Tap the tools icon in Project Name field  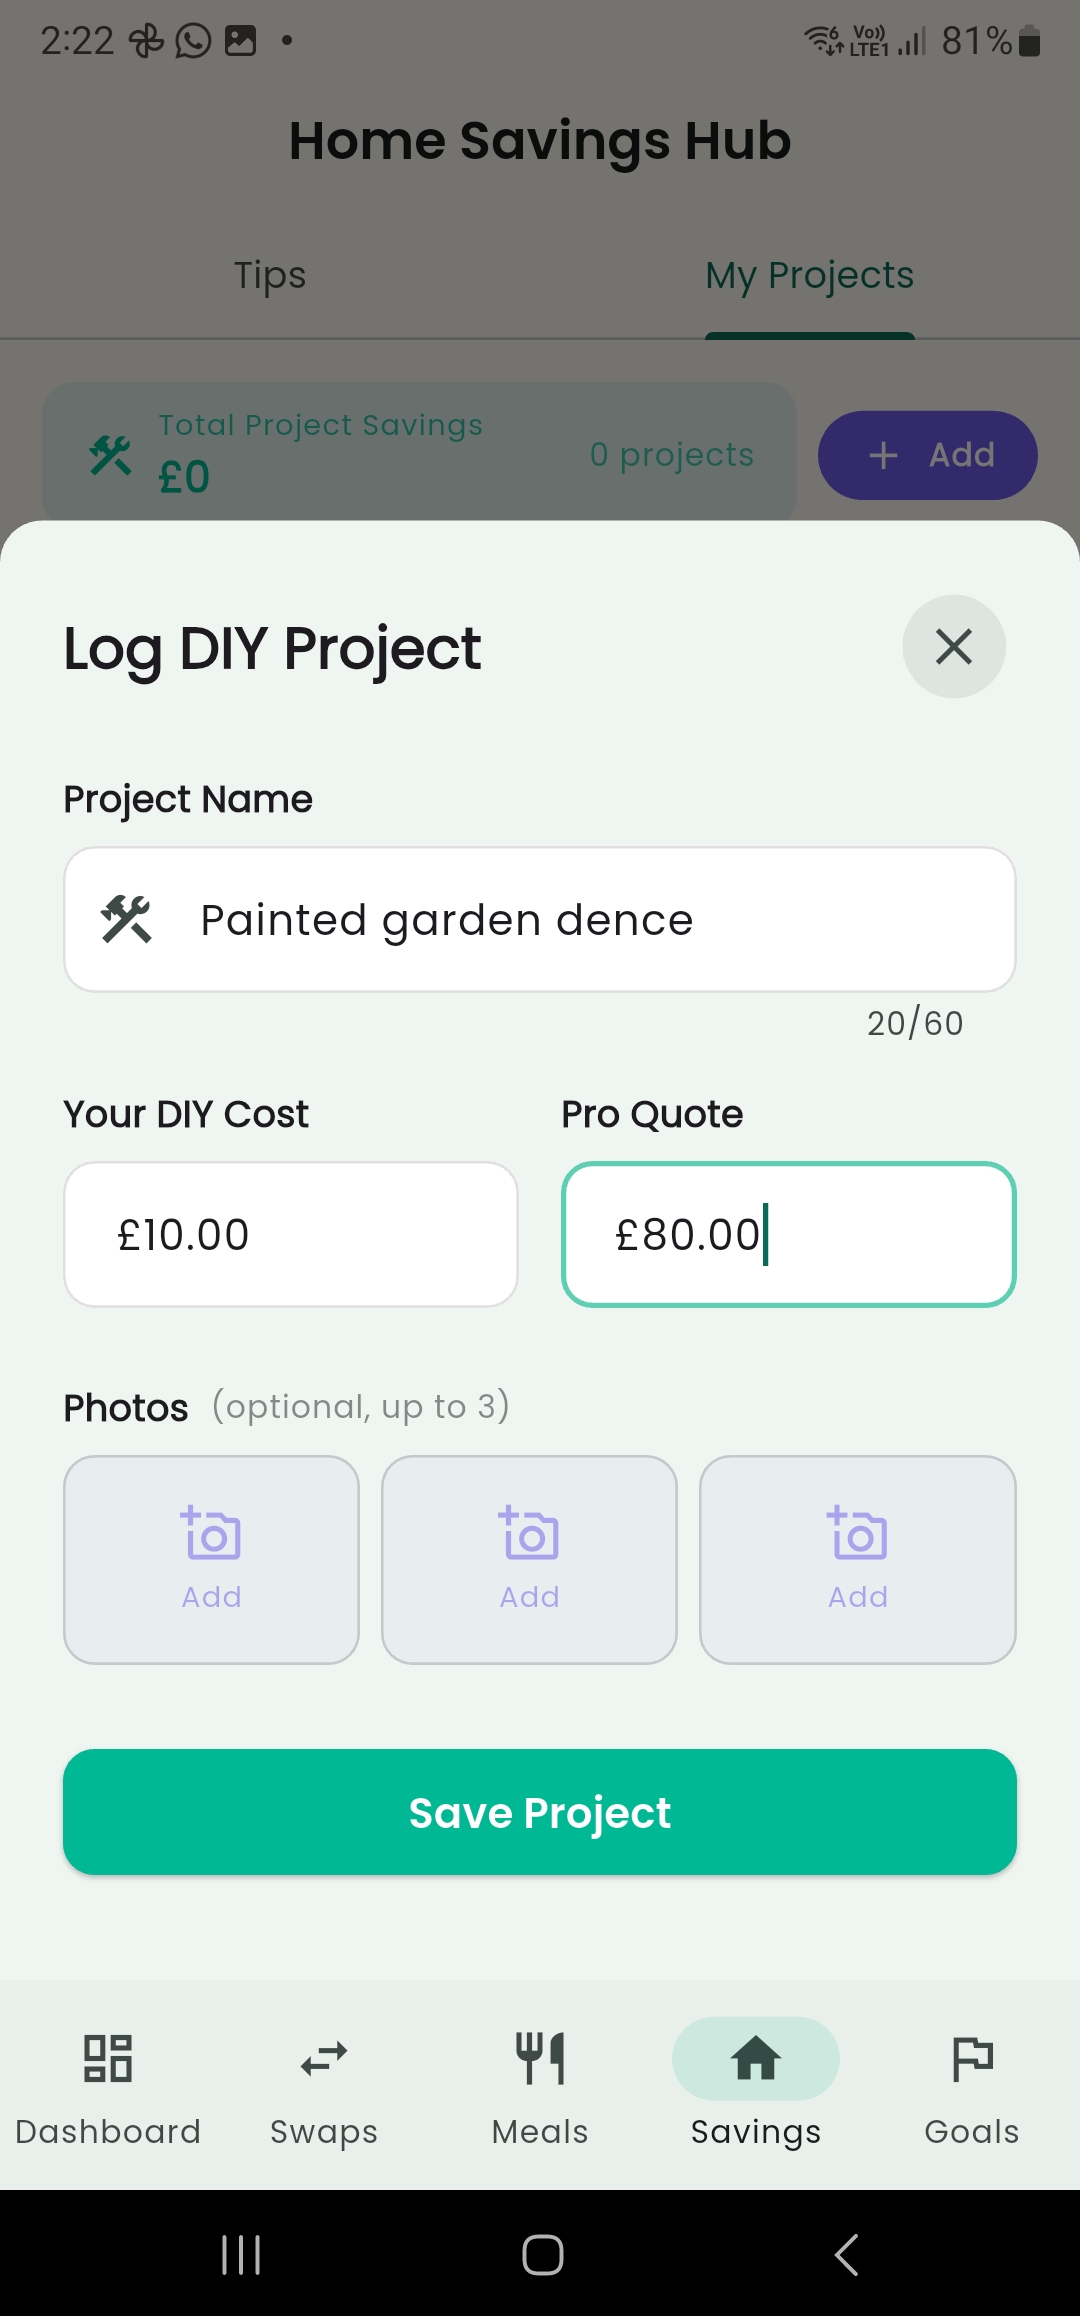click(126, 920)
